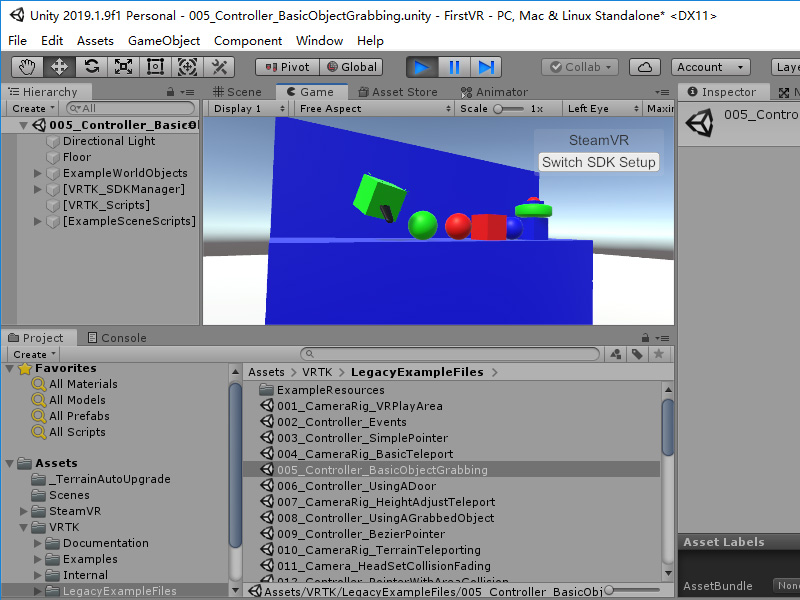Open the Account dropdown
The image size is (800, 600).
711,67
